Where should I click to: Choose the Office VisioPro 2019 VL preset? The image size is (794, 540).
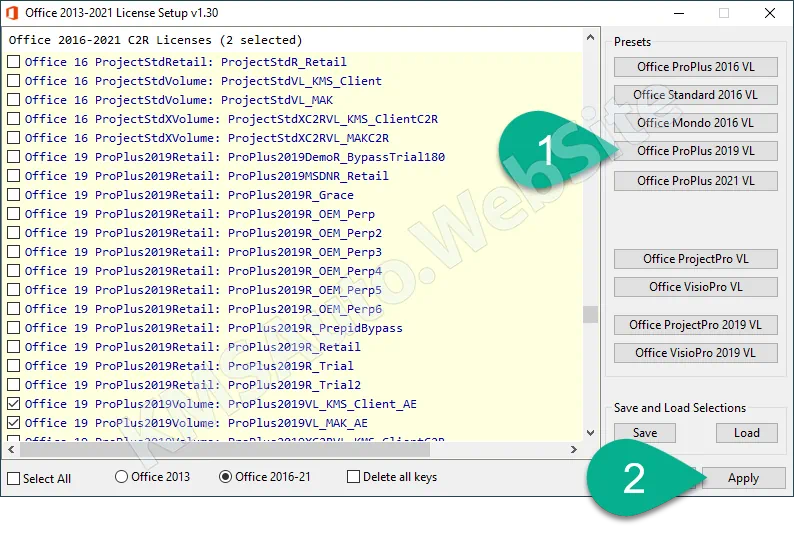[696, 353]
